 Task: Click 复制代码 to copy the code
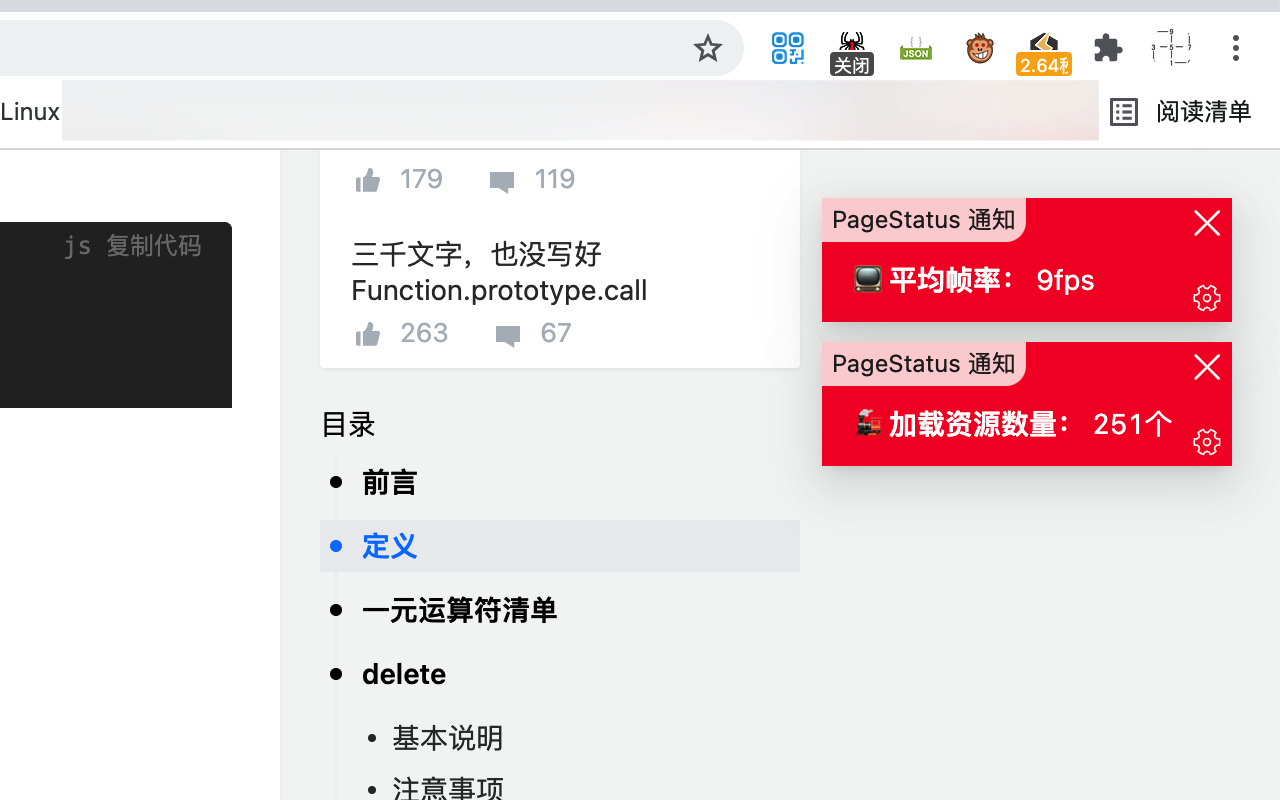154,246
